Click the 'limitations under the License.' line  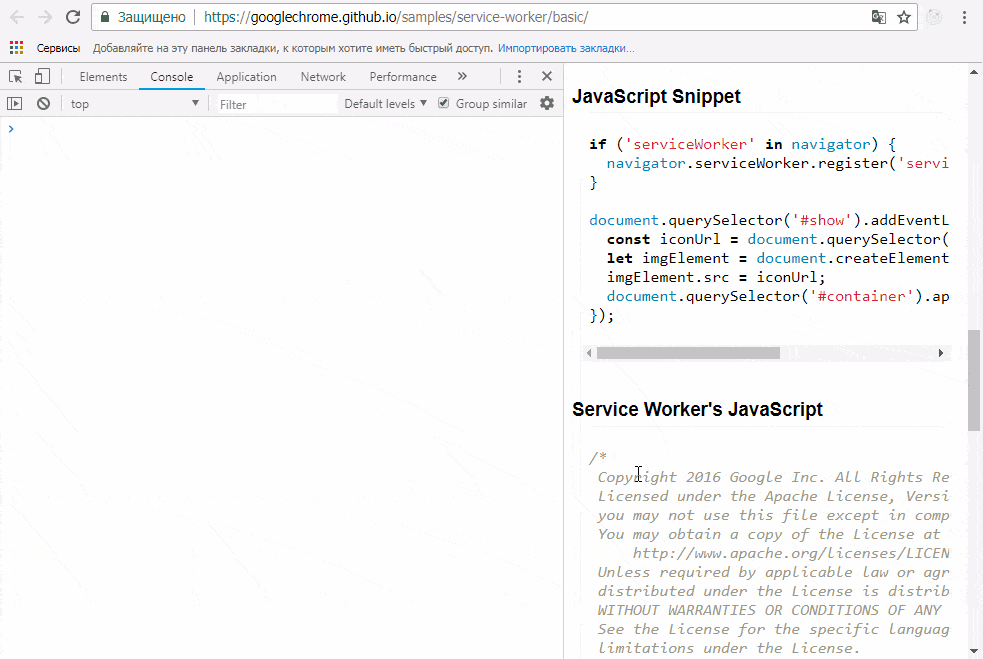[x=728, y=648]
